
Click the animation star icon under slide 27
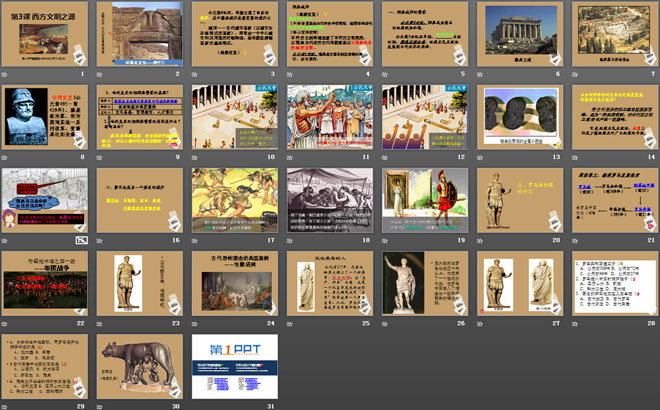click(x=480, y=323)
